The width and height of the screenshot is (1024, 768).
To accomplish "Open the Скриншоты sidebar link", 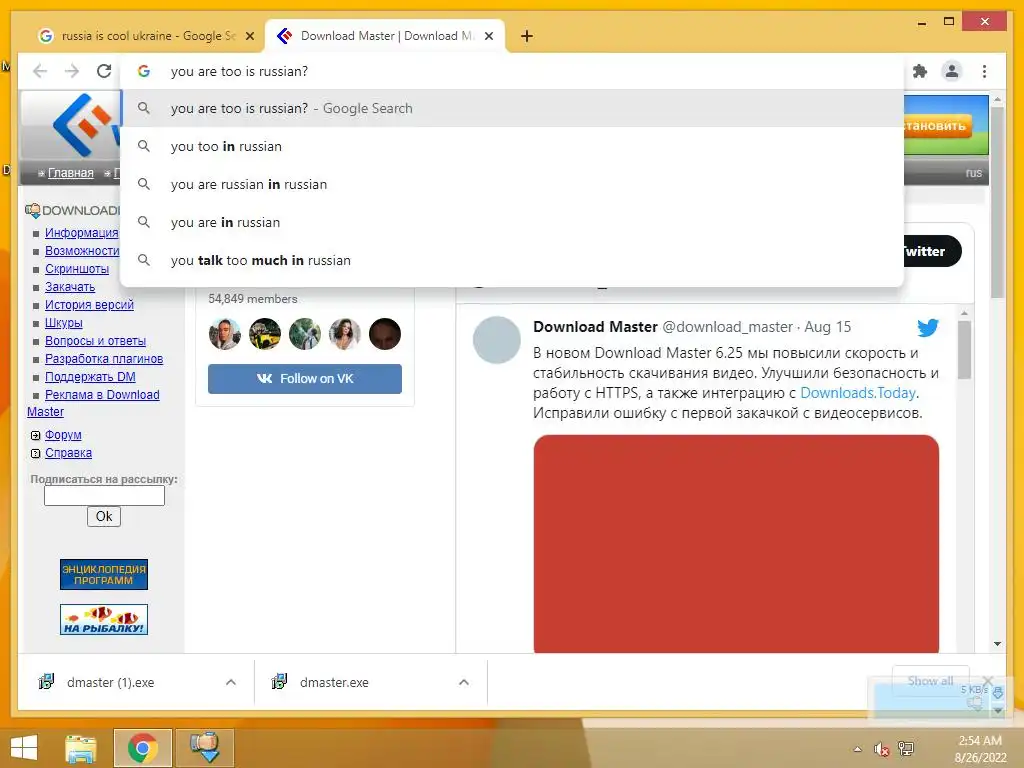I will tap(76, 268).
